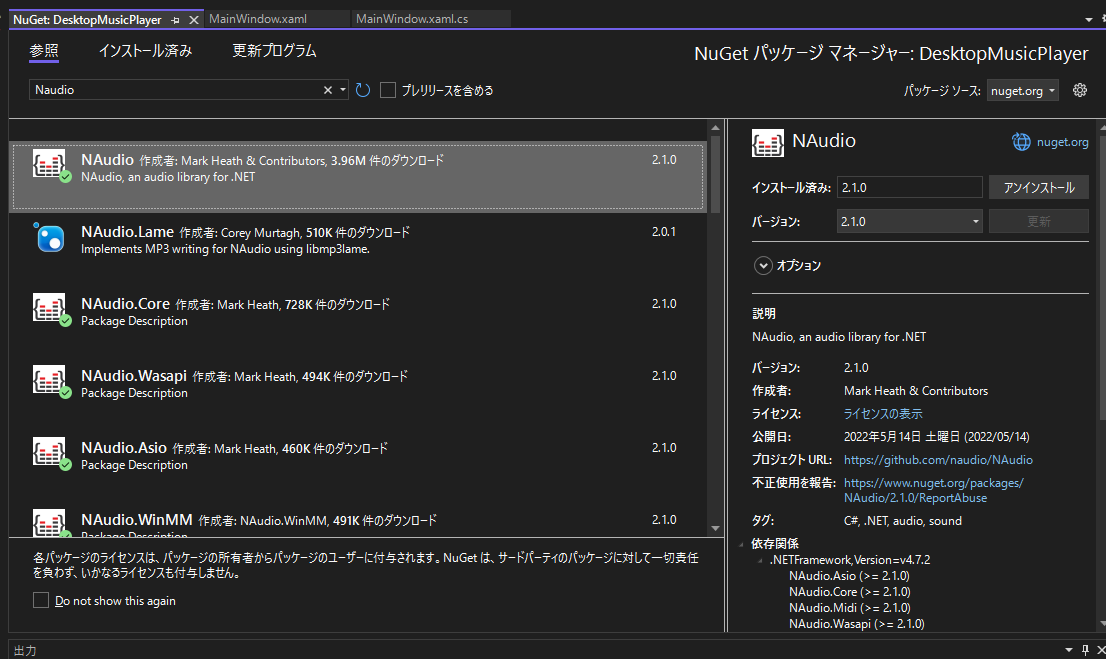
Task: Expand the オプション section
Action: [763, 265]
